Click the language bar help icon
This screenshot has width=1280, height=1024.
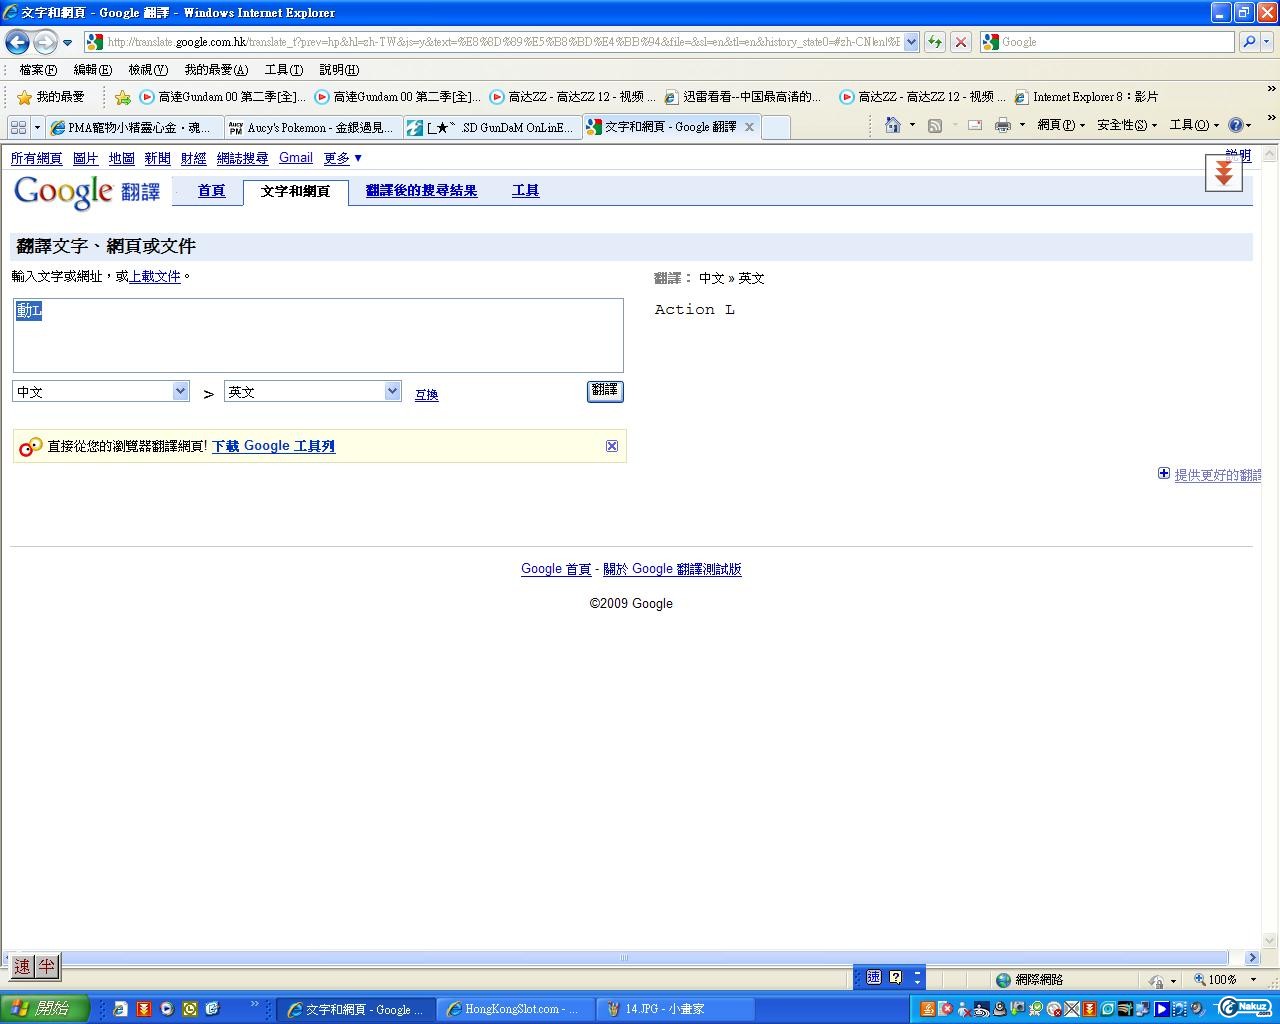click(896, 978)
